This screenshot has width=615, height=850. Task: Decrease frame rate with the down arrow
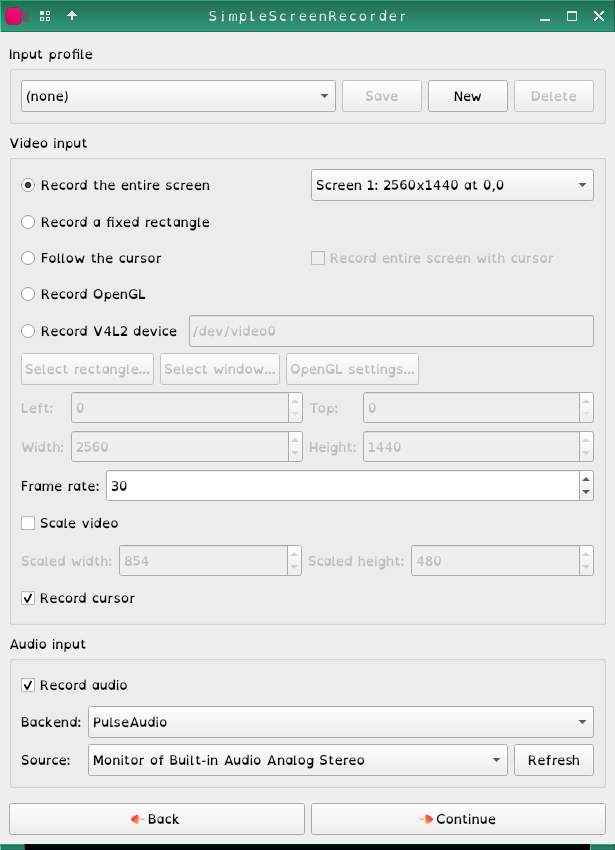pos(585,493)
